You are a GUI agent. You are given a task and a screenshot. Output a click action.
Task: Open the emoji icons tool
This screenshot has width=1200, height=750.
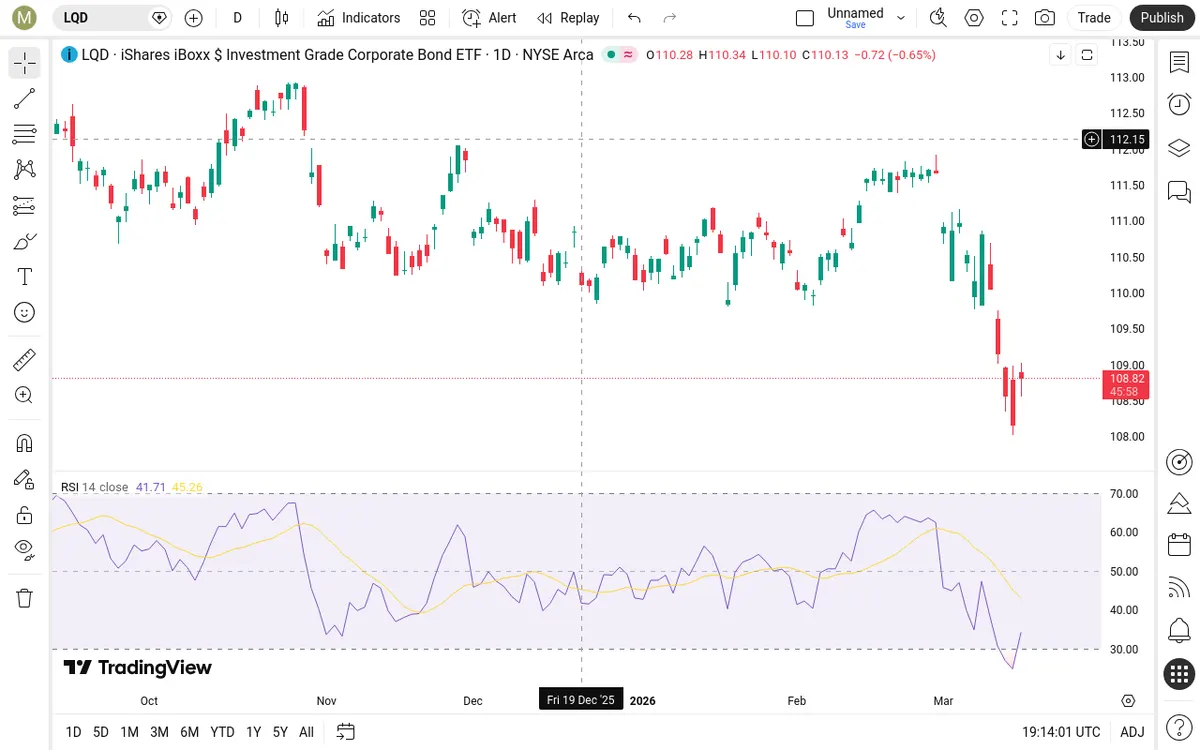pyautogui.click(x=25, y=312)
